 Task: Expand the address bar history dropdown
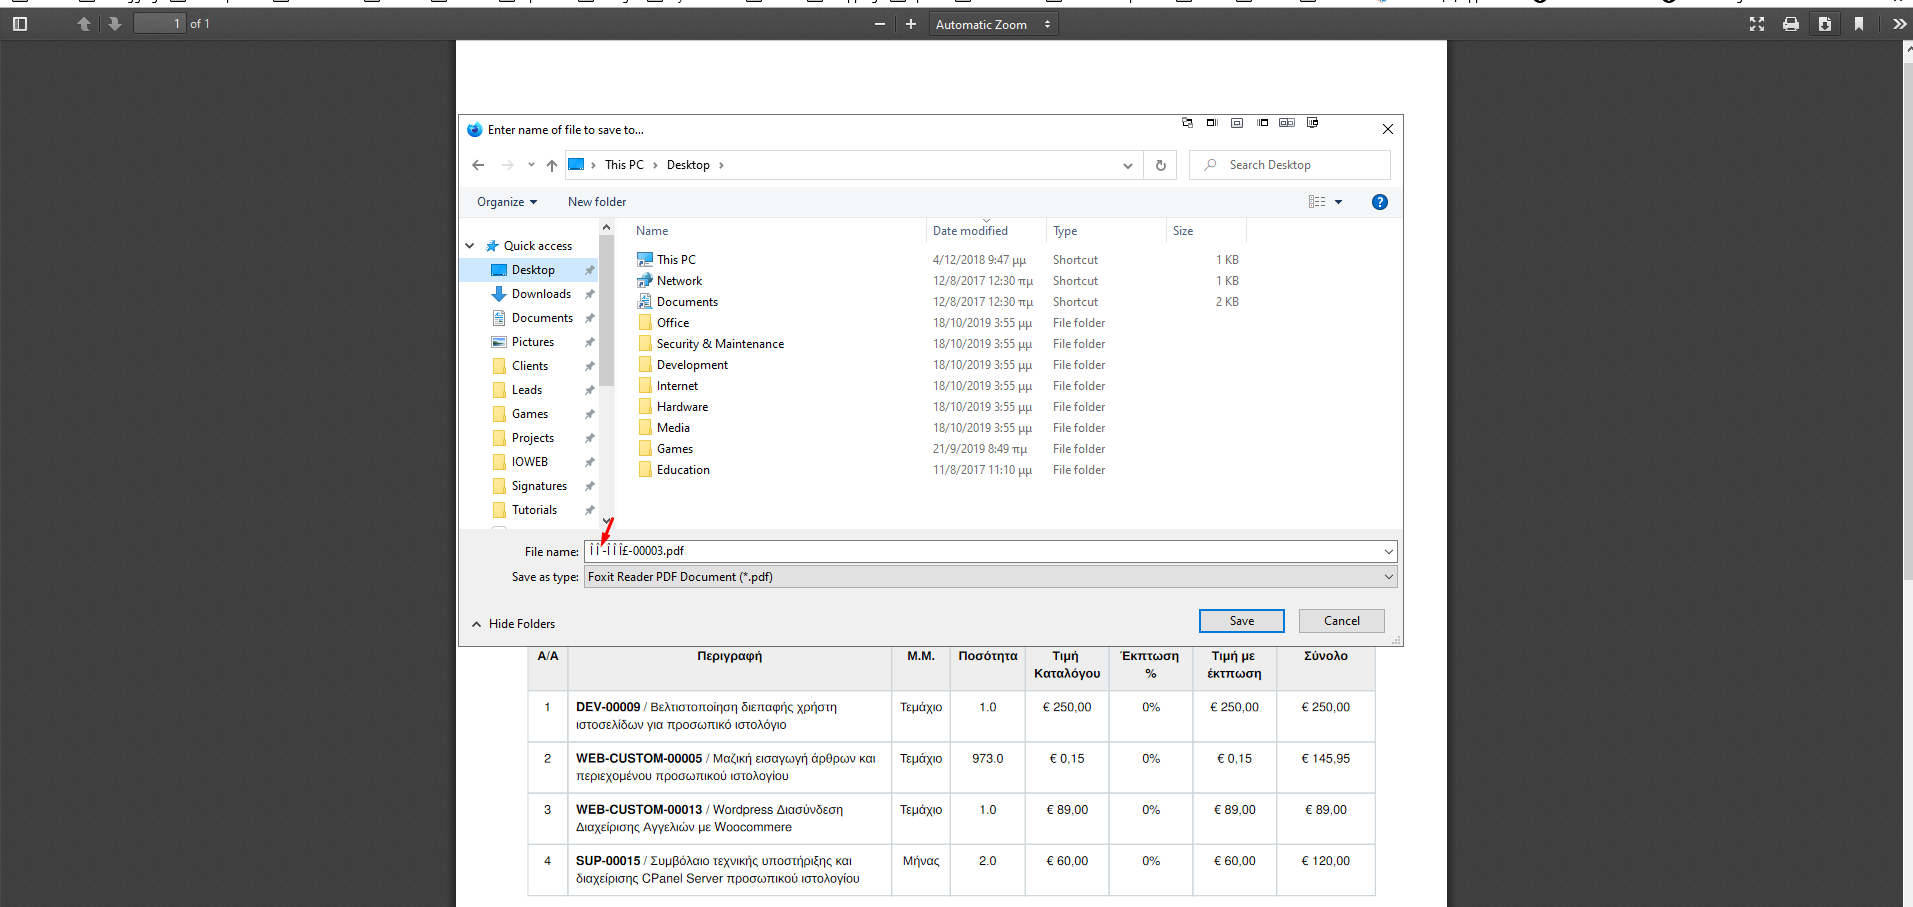tap(1128, 165)
